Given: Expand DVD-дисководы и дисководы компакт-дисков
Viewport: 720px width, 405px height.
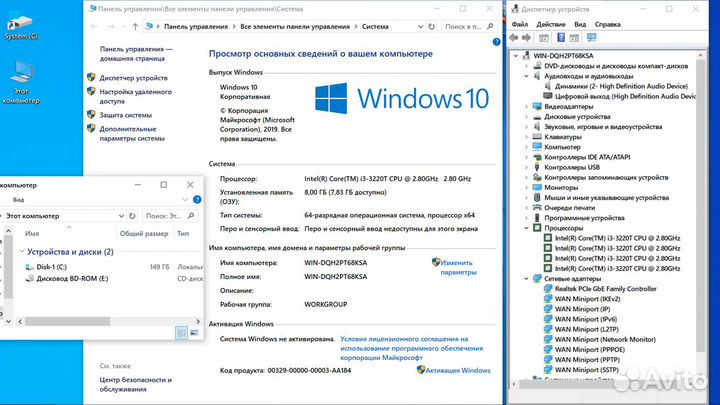Looking at the screenshot, I should (x=527, y=66).
